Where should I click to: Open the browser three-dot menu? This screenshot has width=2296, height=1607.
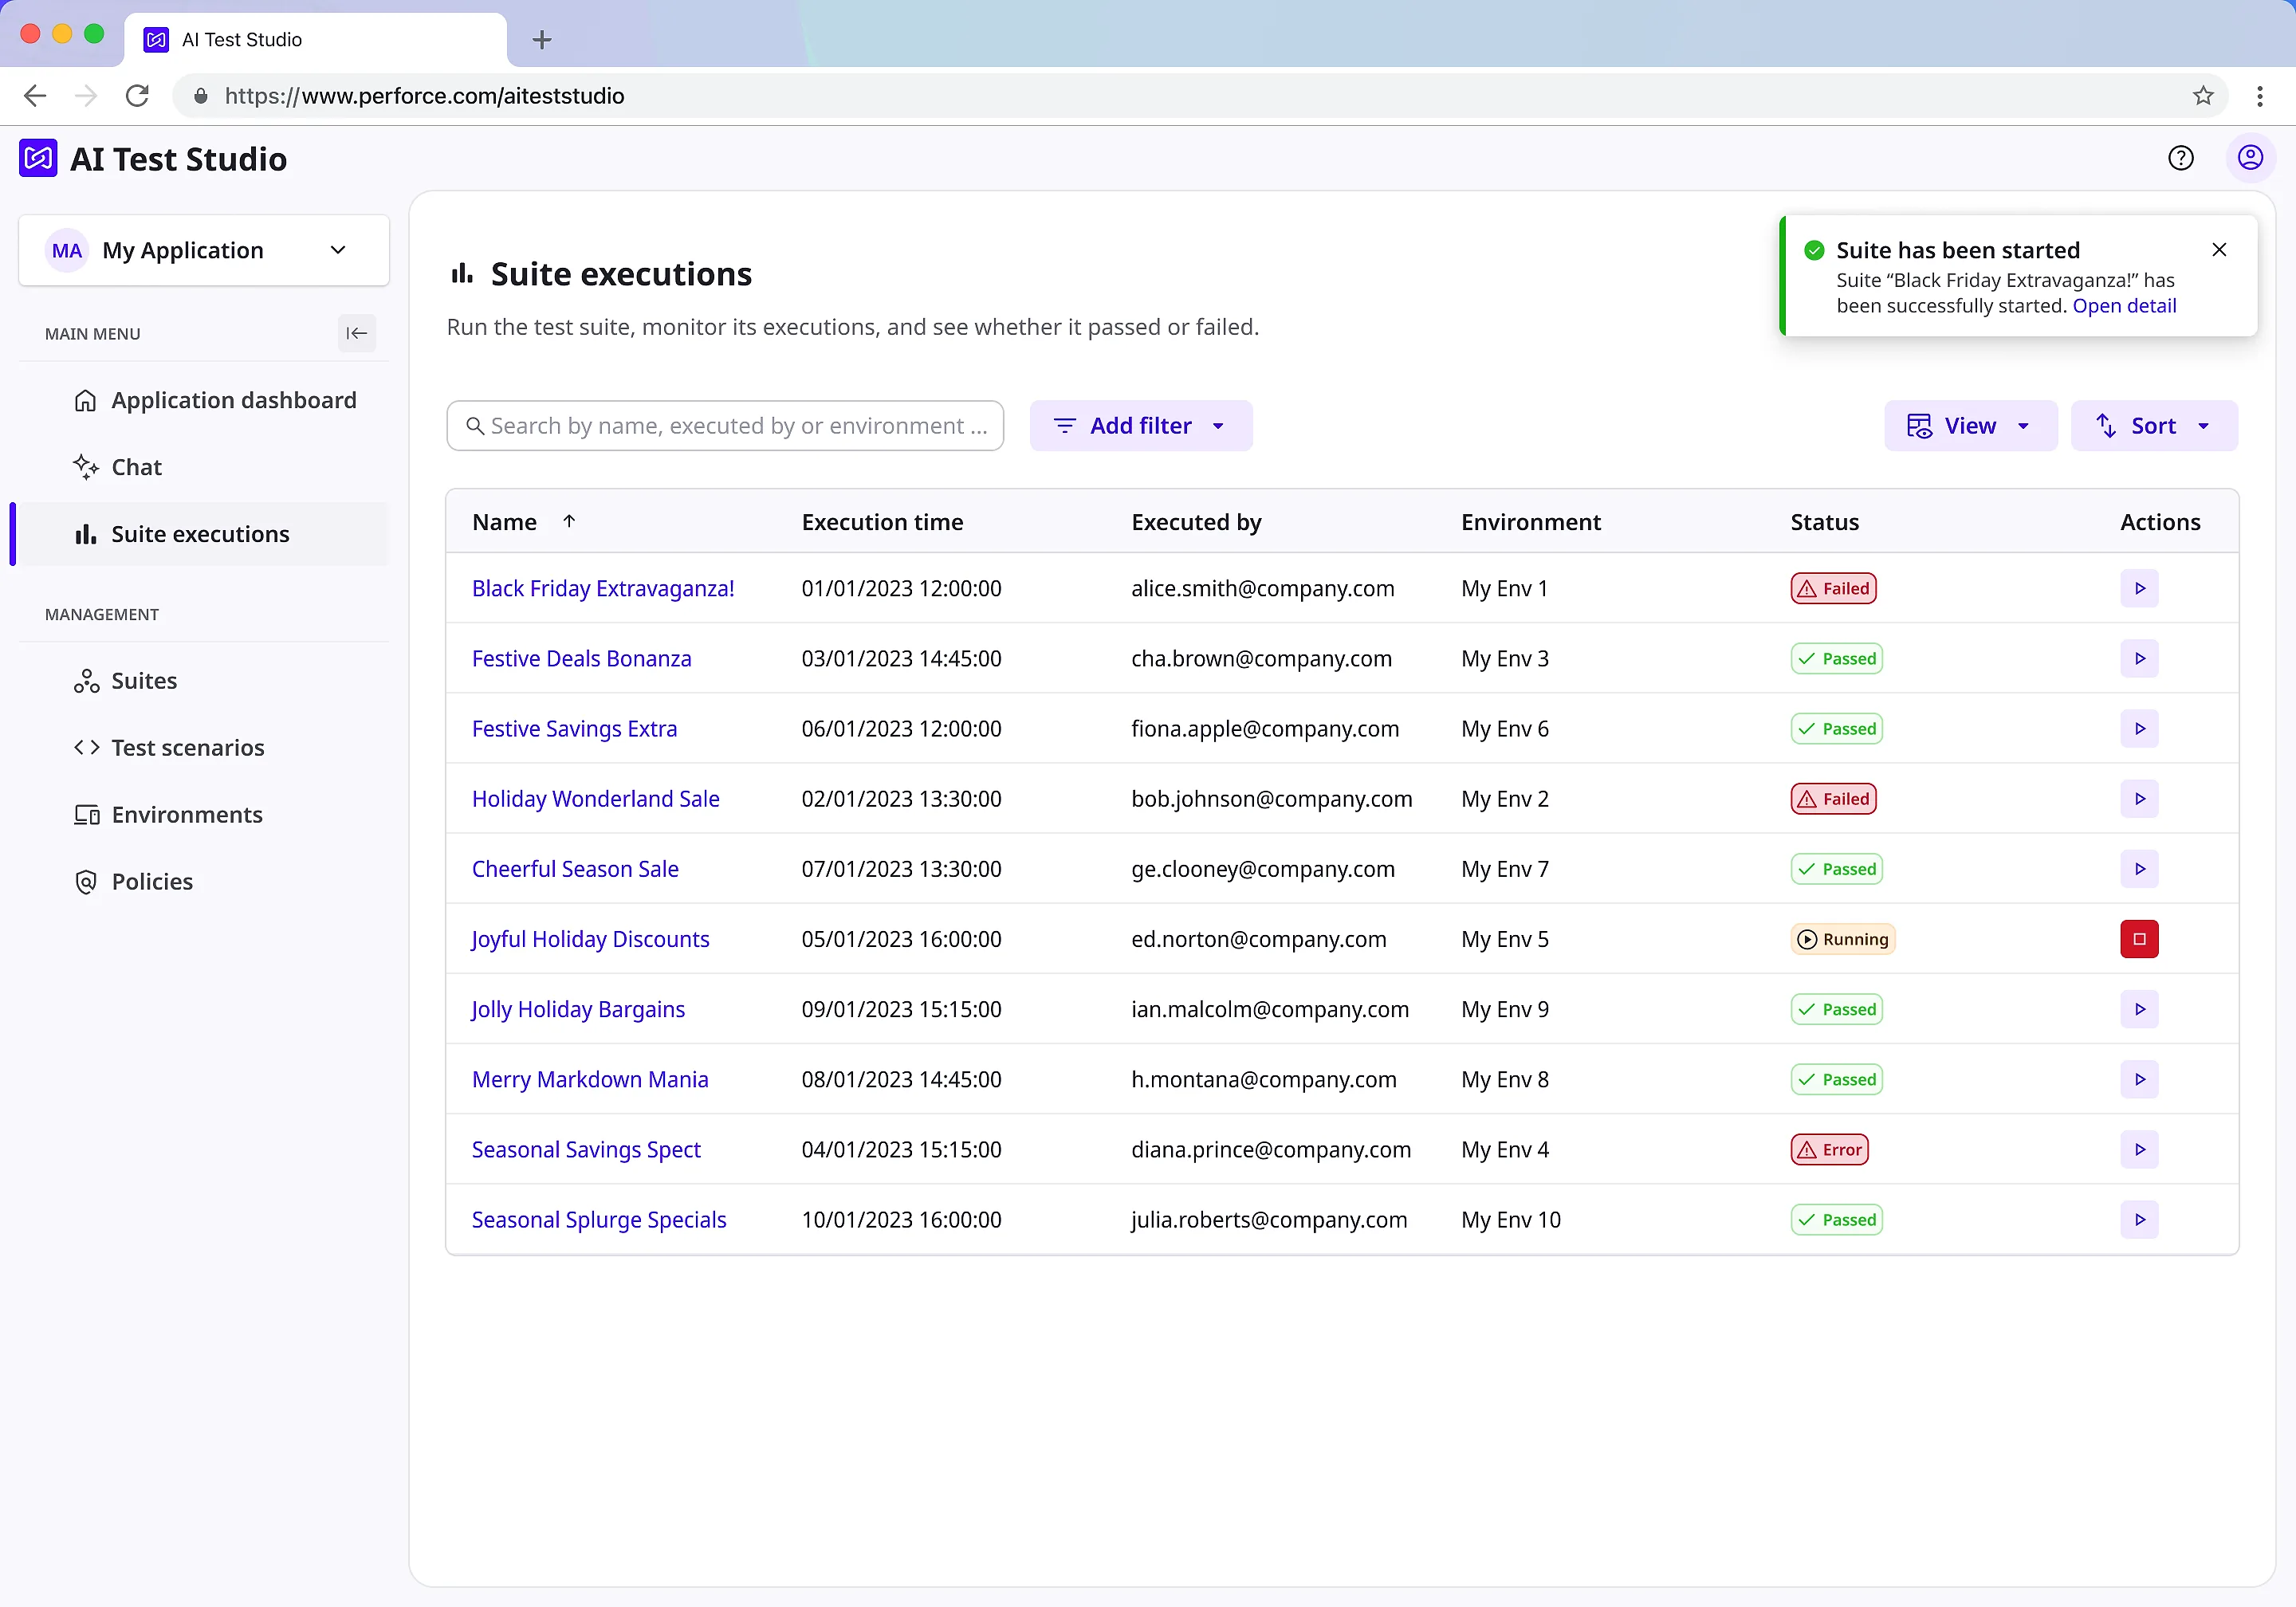2259,96
